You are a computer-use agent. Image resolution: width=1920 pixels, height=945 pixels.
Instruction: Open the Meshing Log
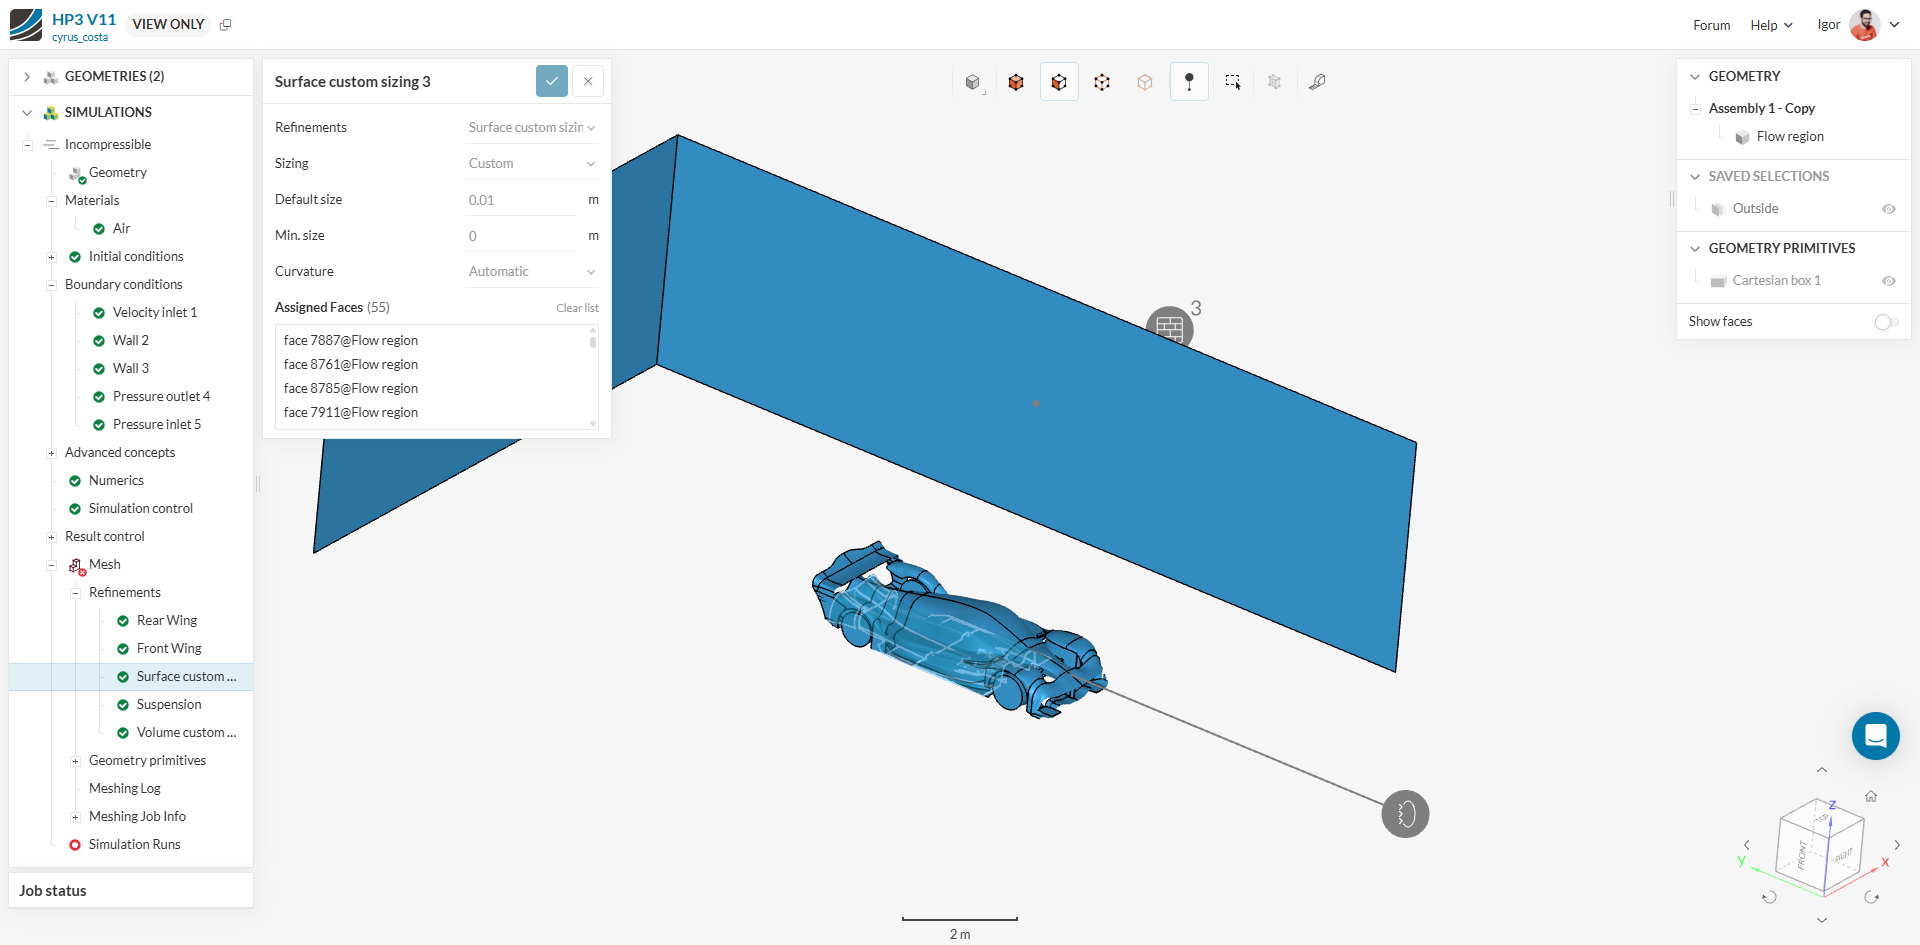pyautogui.click(x=125, y=789)
